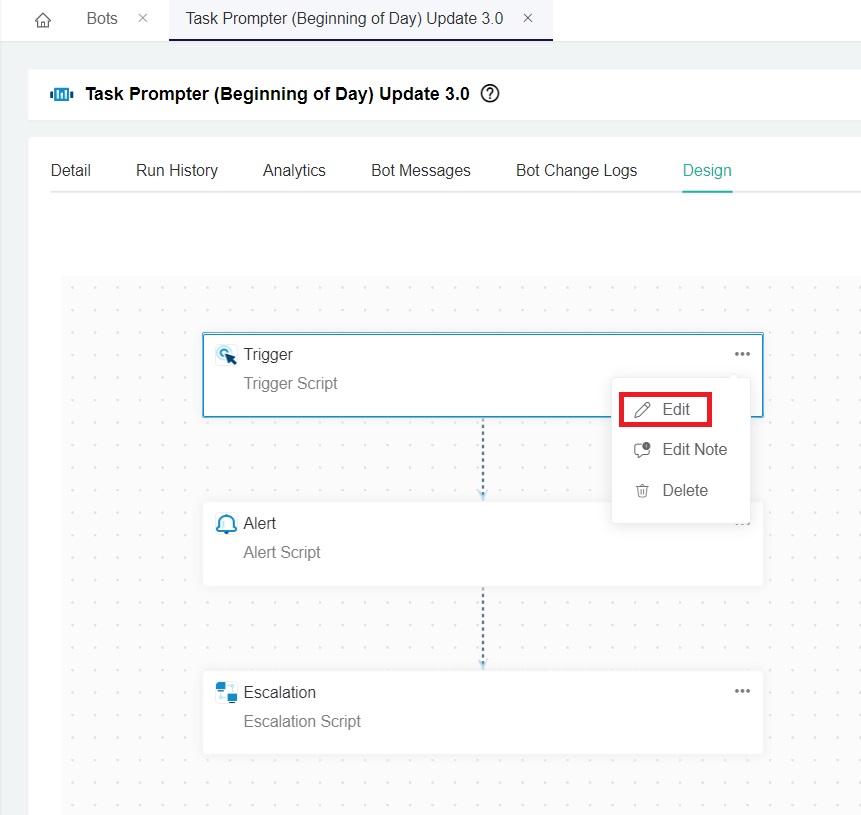Close the Task Prompter tab
Image resolution: width=861 pixels, height=815 pixels.
coord(528,19)
